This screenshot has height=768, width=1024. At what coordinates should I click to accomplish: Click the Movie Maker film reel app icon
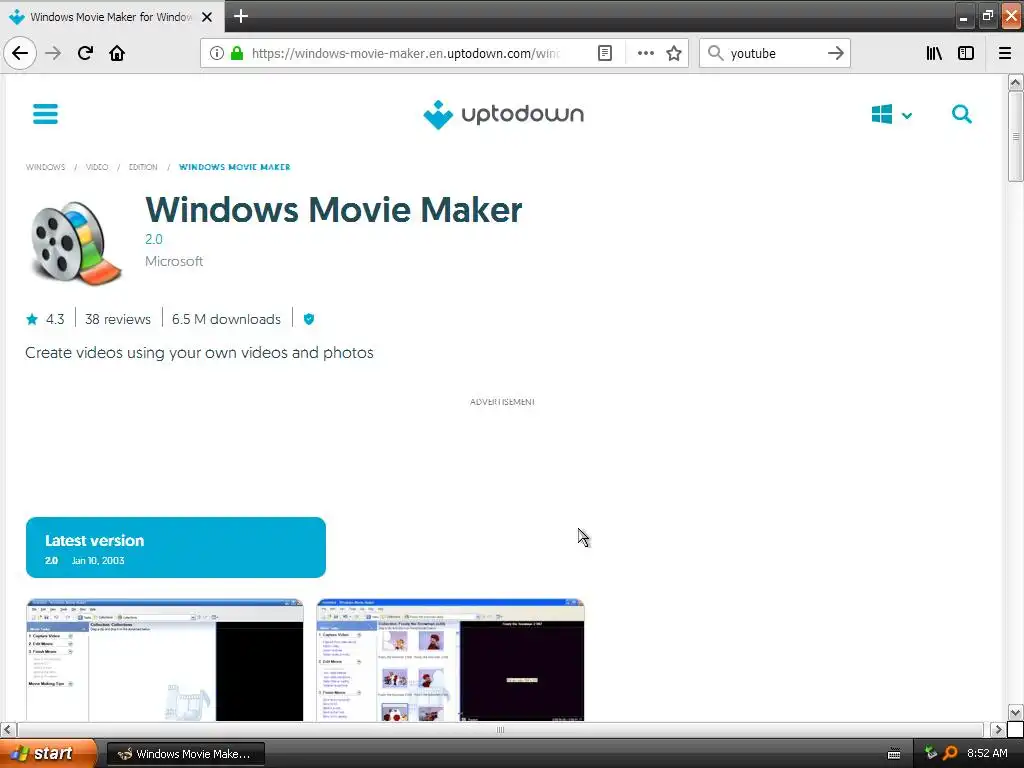point(75,243)
